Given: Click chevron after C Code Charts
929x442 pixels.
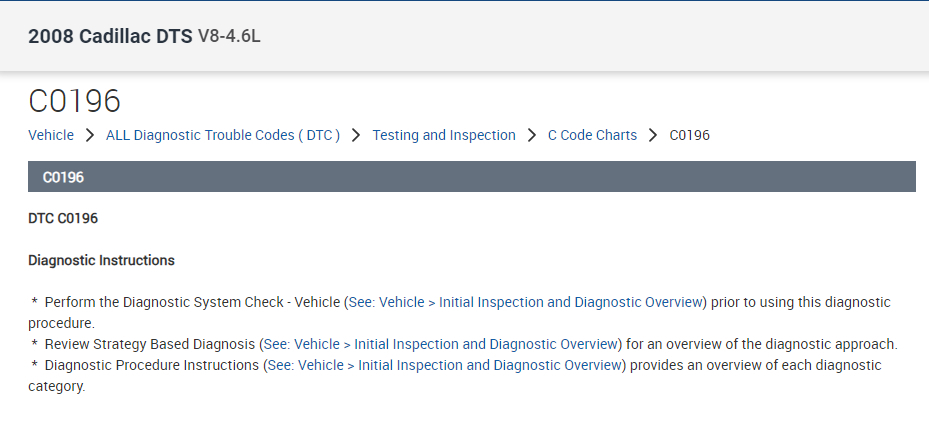Looking at the screenshot, I should pyautogui.click(x=653, y=135).
